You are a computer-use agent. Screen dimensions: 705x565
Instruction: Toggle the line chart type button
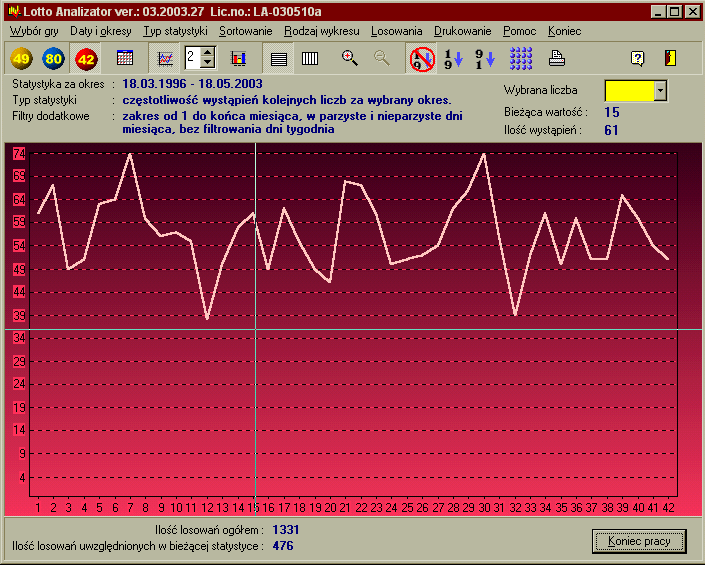click(x=165, y=58)
